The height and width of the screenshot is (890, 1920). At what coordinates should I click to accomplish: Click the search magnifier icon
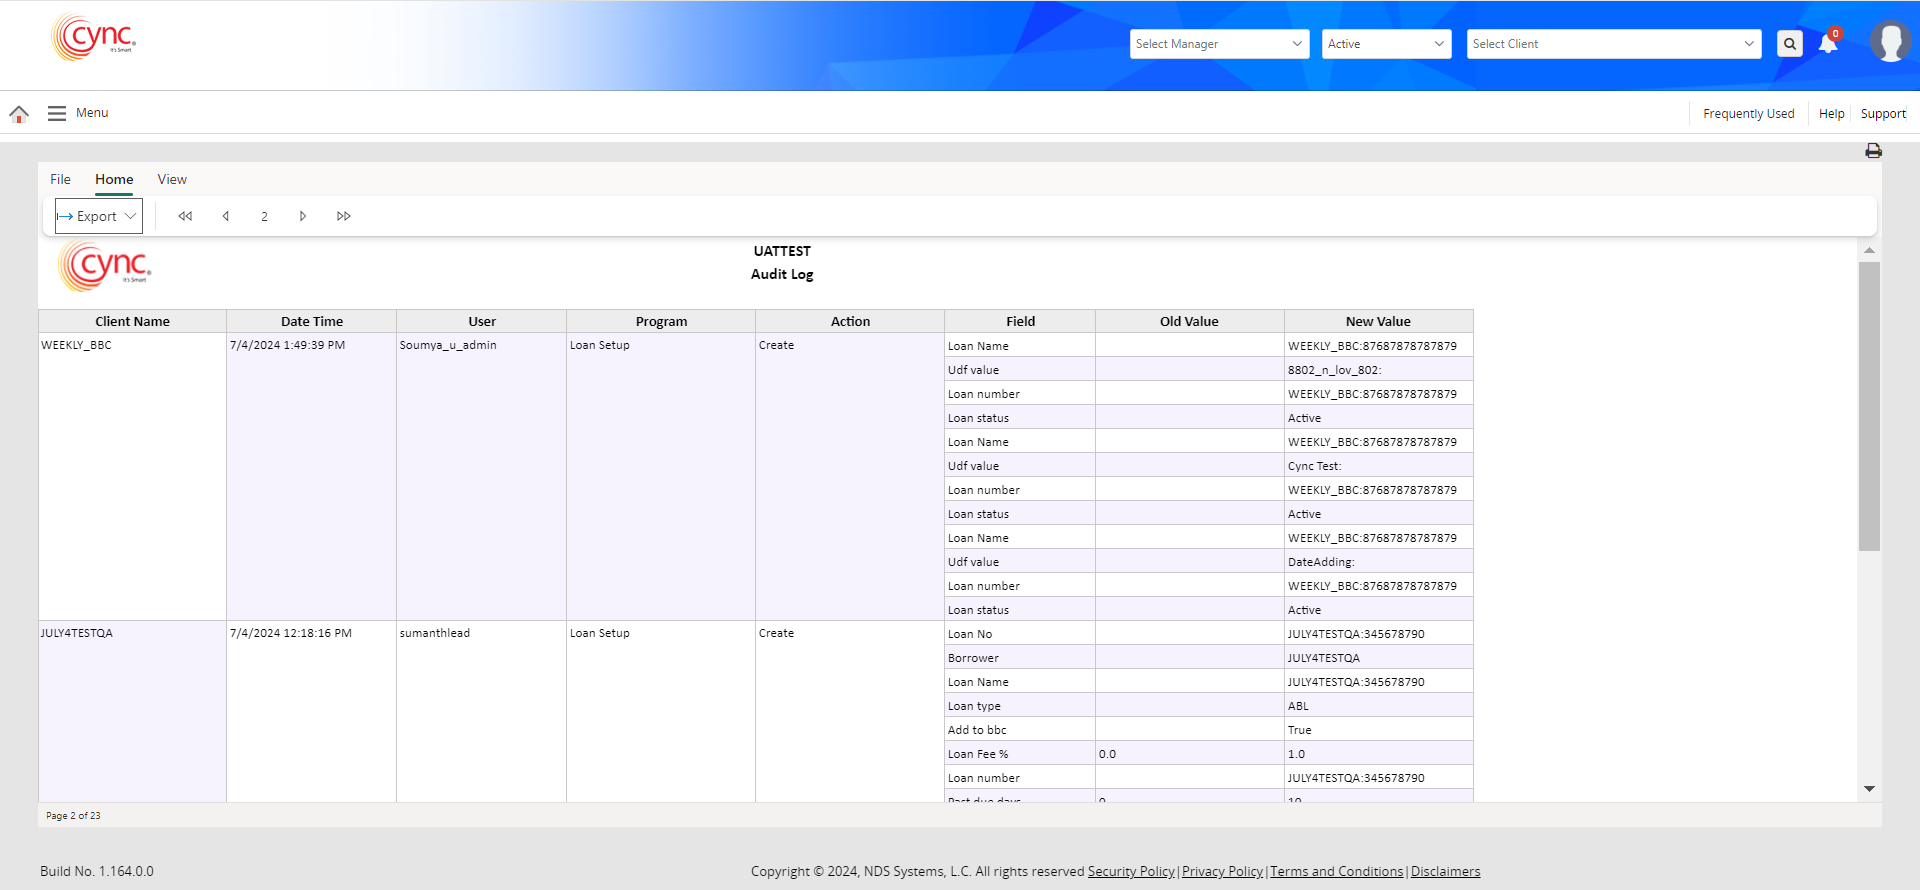point(1789,44)
